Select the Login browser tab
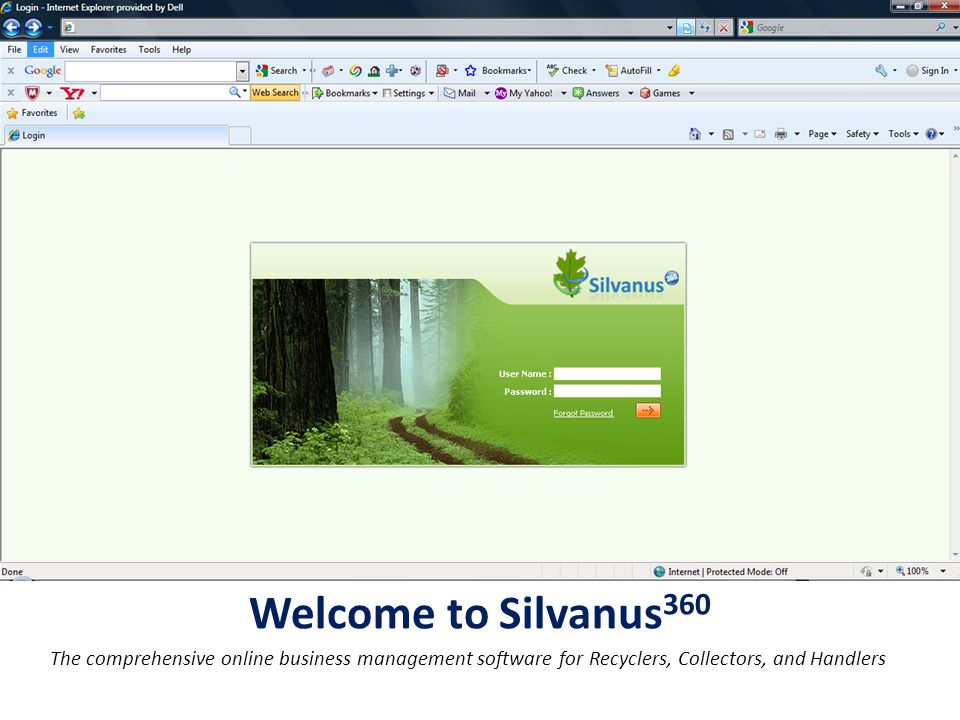This screenshot has height=720, width=960. coord(116,135)
